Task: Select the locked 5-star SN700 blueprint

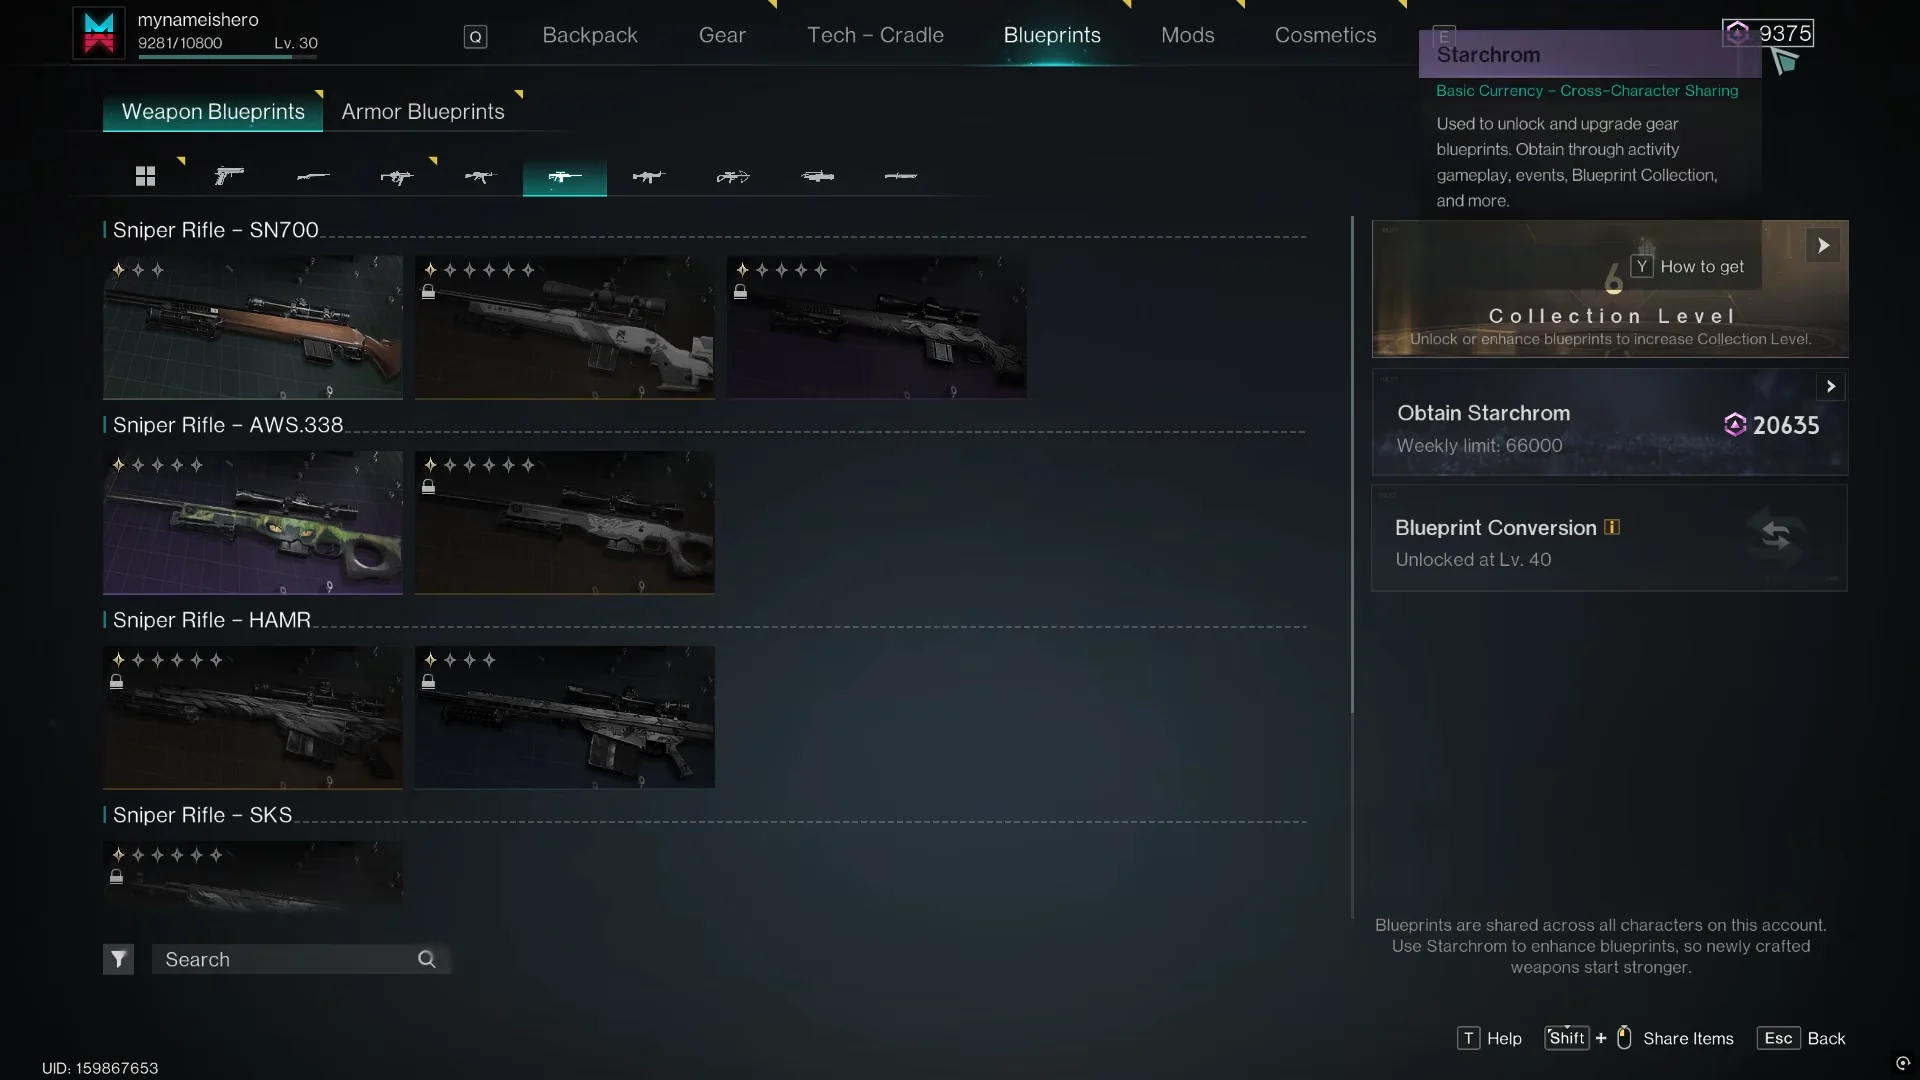Action: click(x=877, y=327)
